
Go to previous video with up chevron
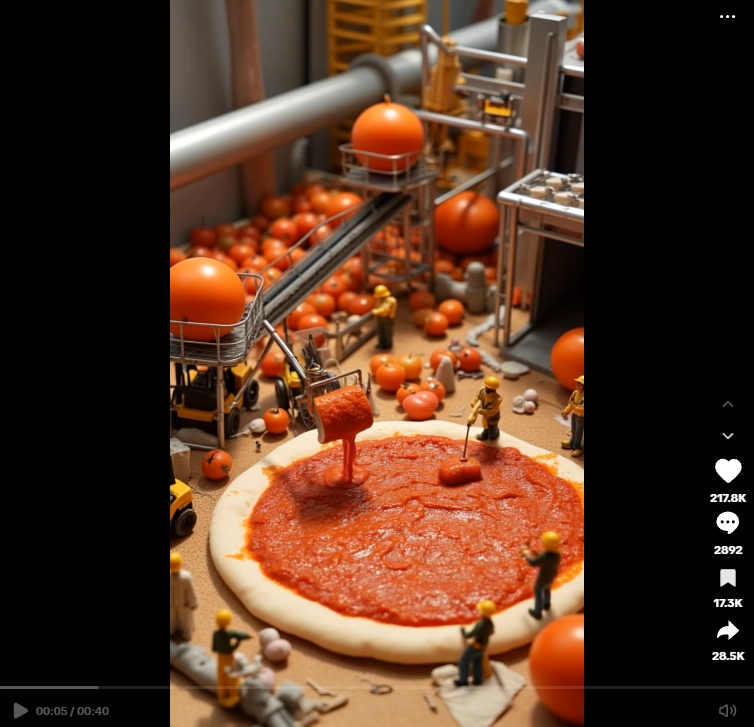(x=728, y=404)
